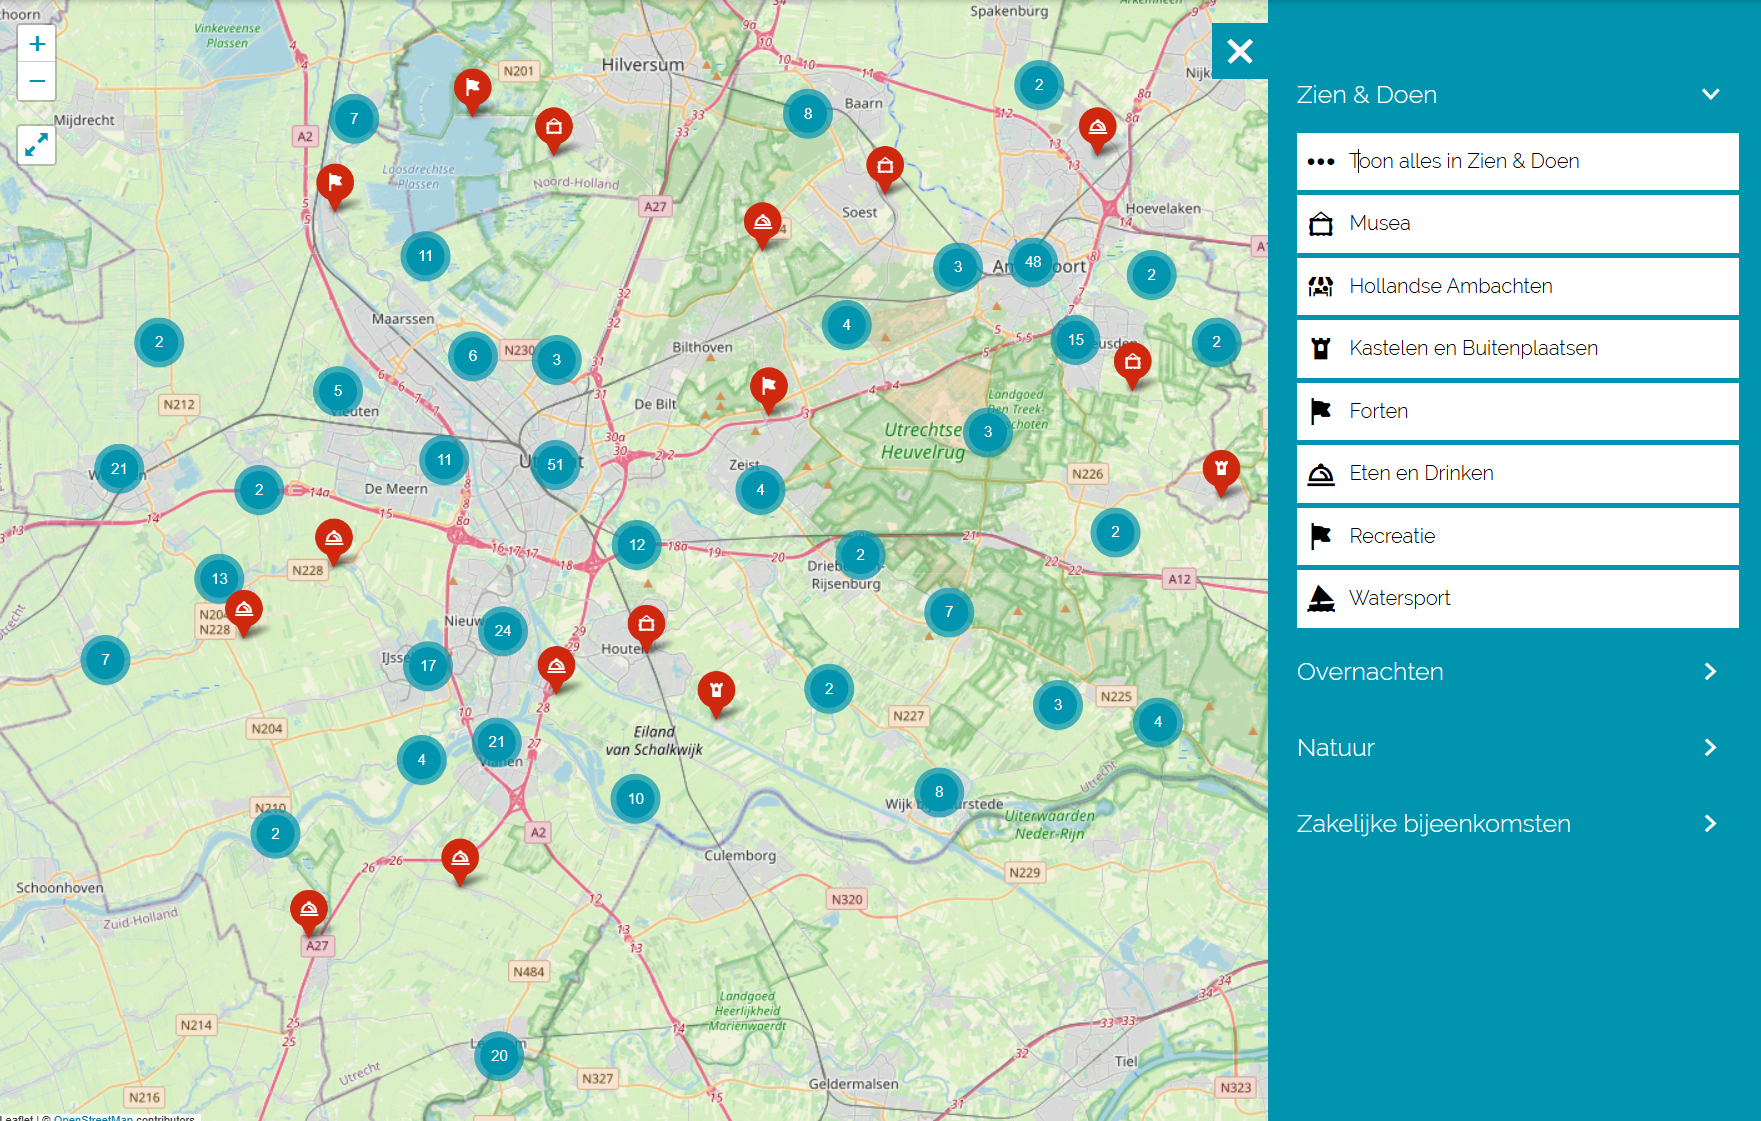Click red castle marker below Houten

point(716,693)
